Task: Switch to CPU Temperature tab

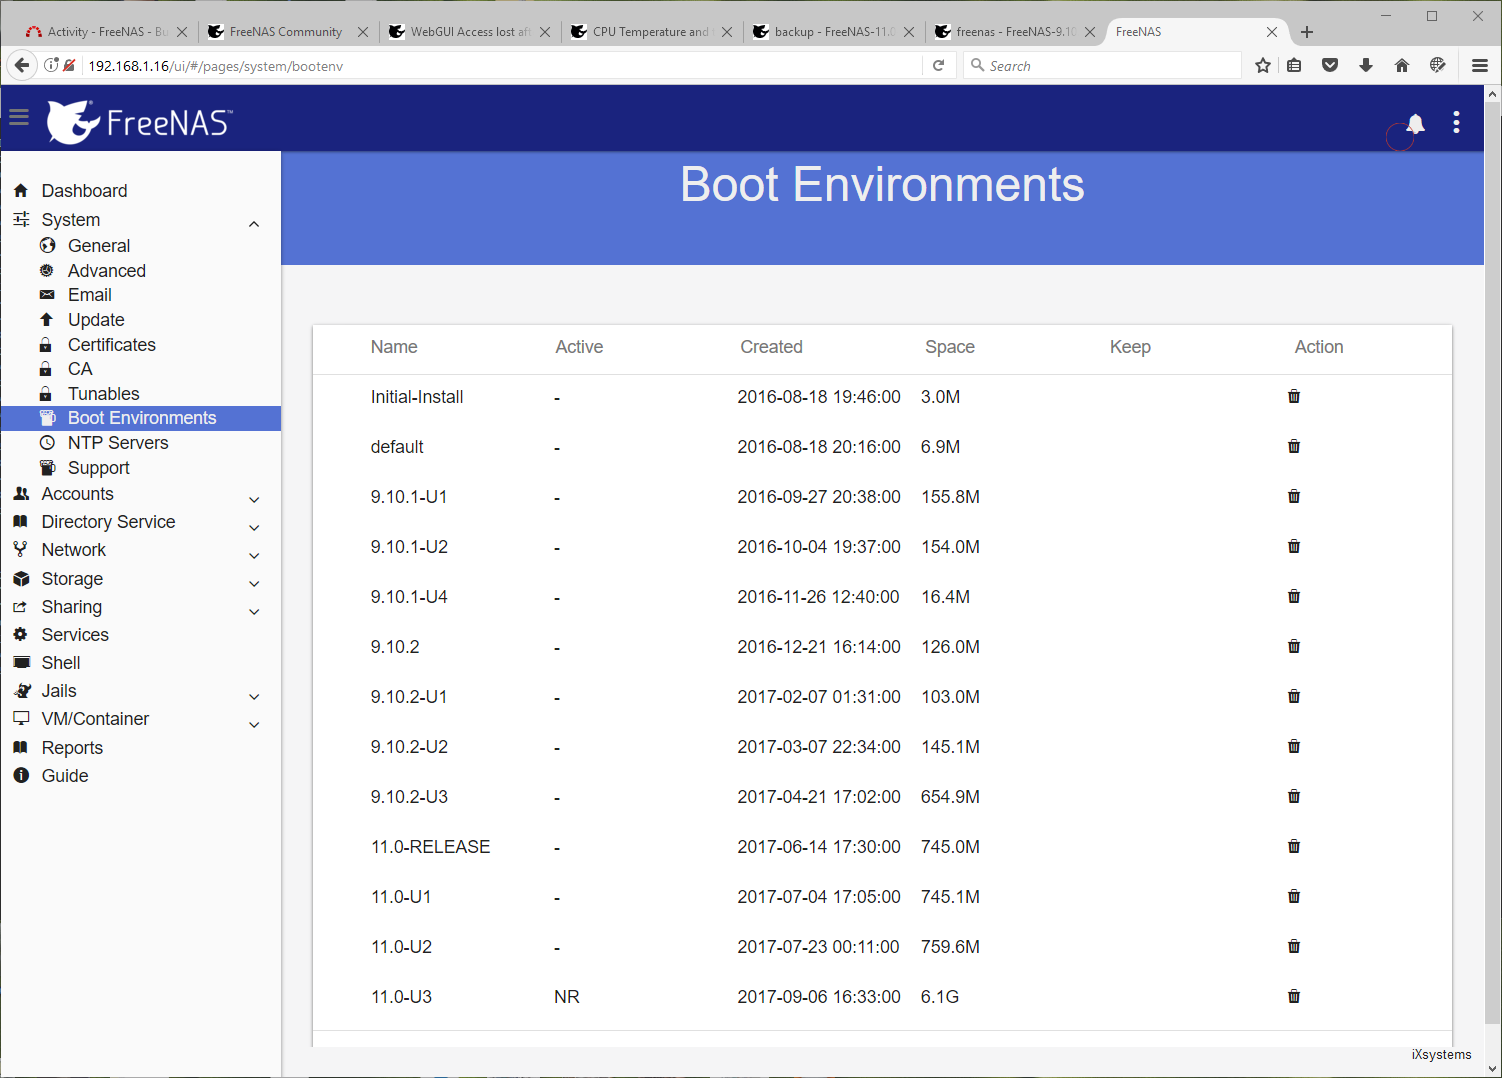Action: [x=650, y=32]
